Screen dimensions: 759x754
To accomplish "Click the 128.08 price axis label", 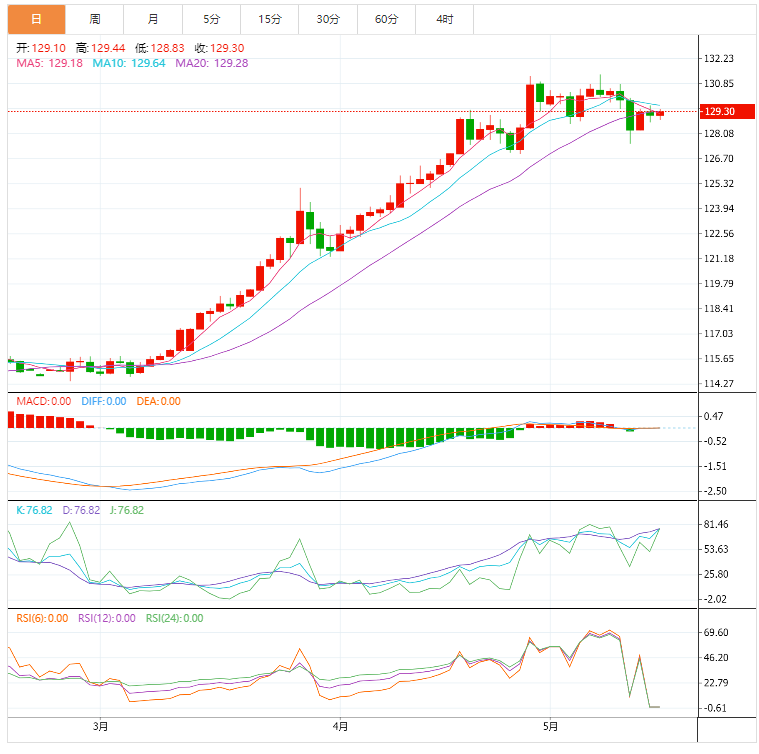I will coord(718,134).
